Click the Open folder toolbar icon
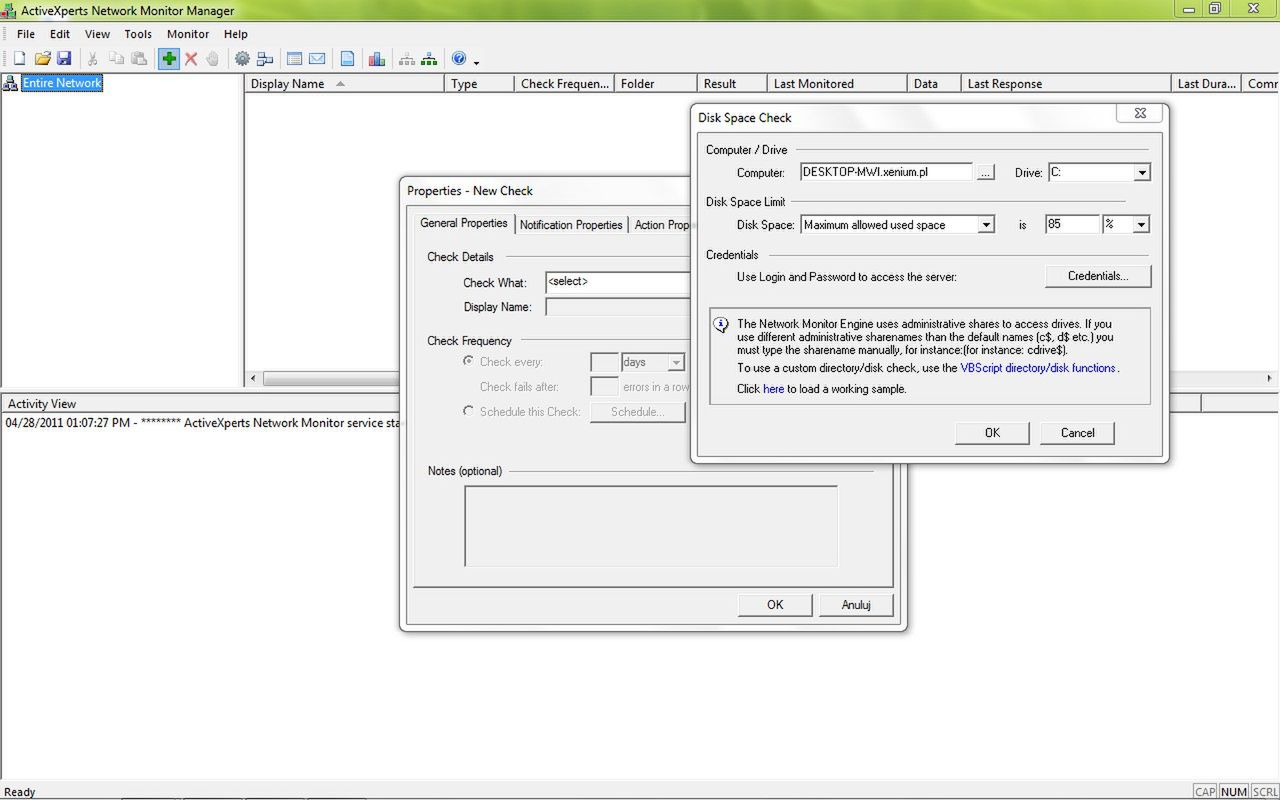The height and width of the screenshot is (800, 1280). click(x=42, y=59)
